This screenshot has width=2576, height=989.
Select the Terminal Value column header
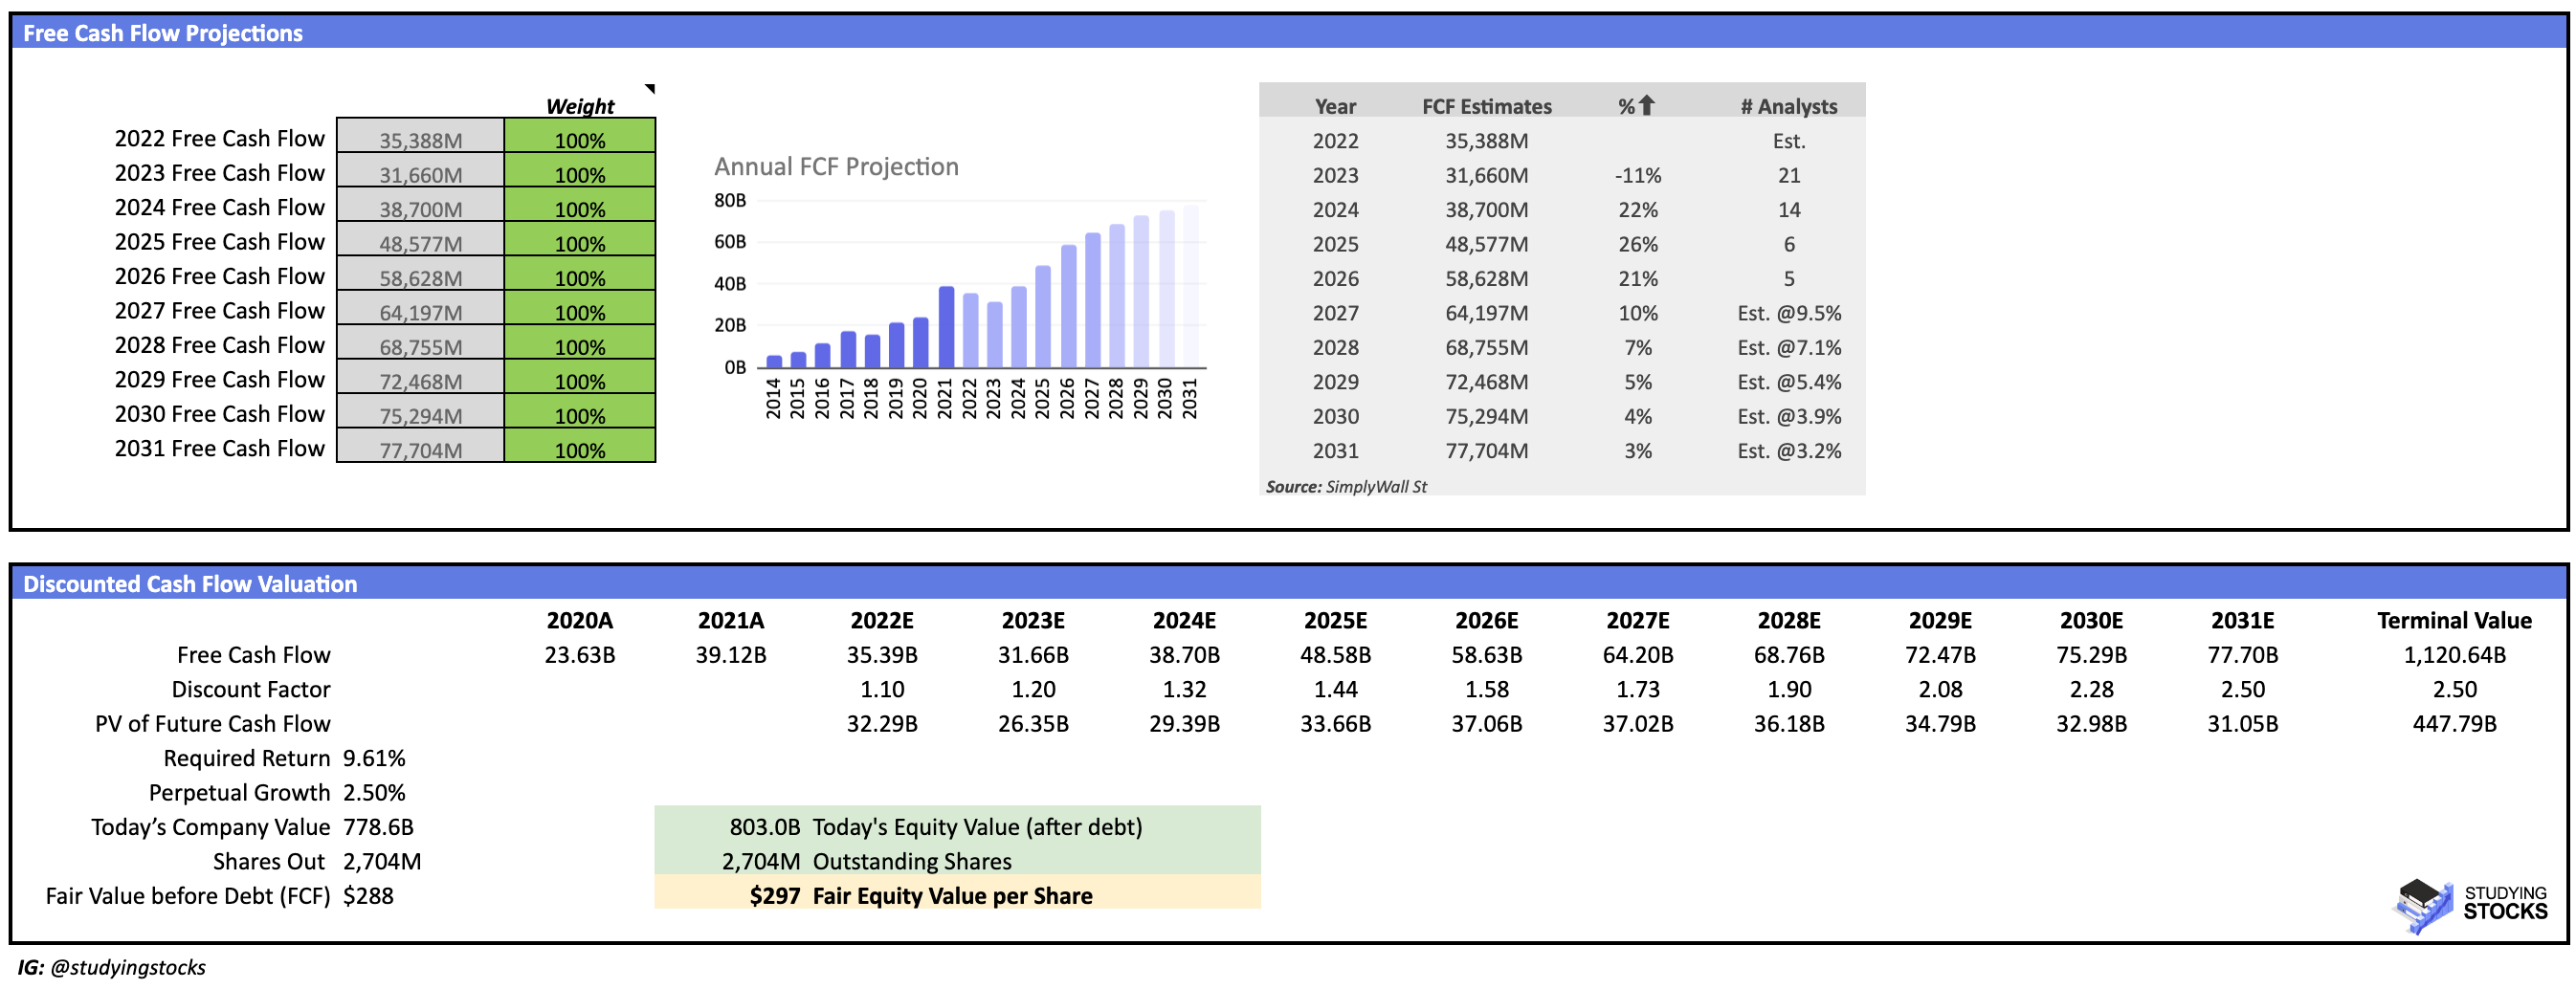click(x=2454, y=620)
